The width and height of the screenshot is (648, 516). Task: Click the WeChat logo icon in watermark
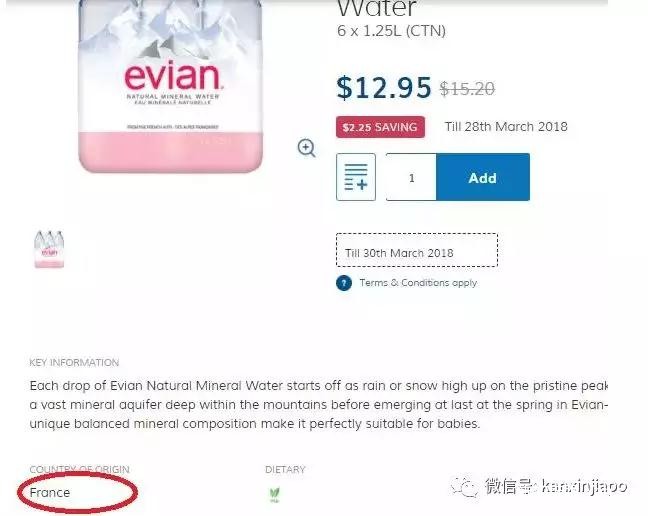[x=463, y=487]
